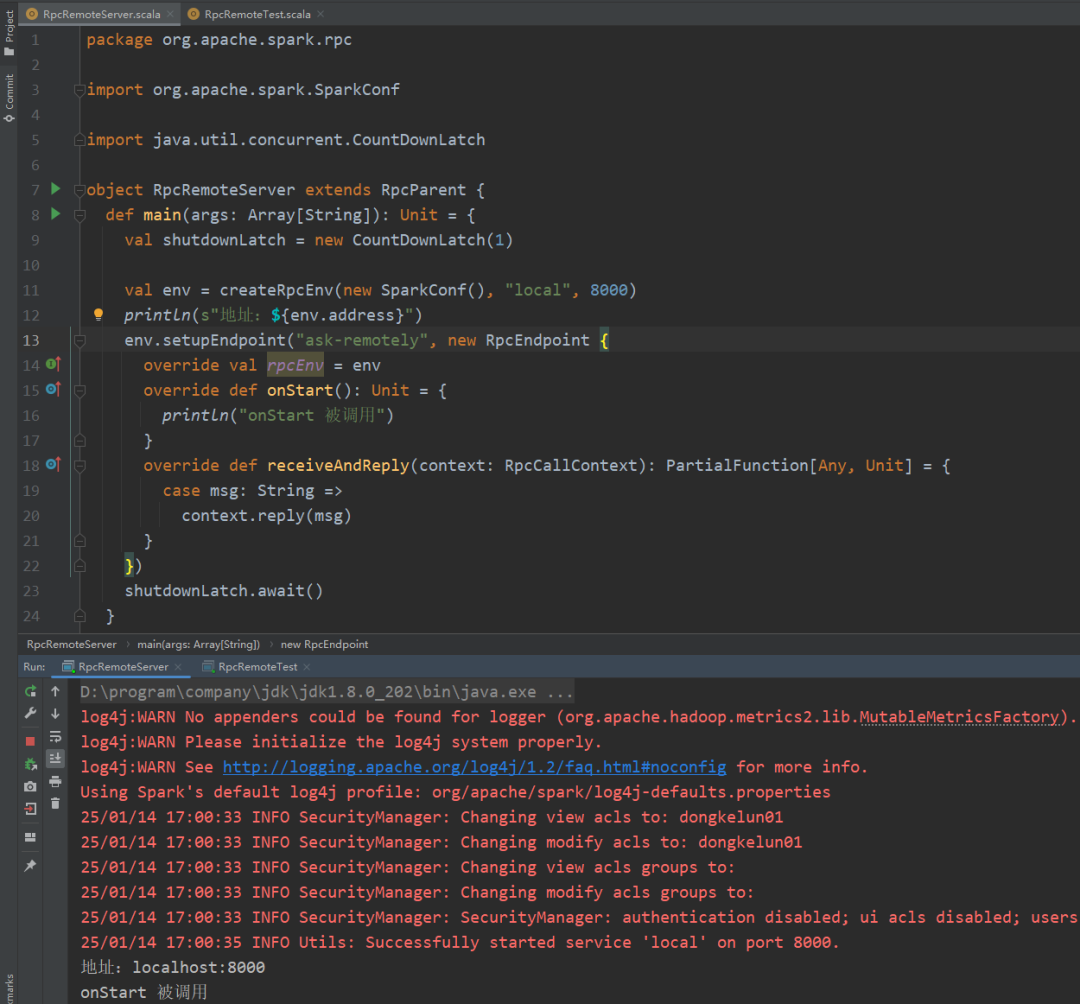
Task: Collapse the object RpcRemoteServer fold on line 7
Action: tap(80, 190)
